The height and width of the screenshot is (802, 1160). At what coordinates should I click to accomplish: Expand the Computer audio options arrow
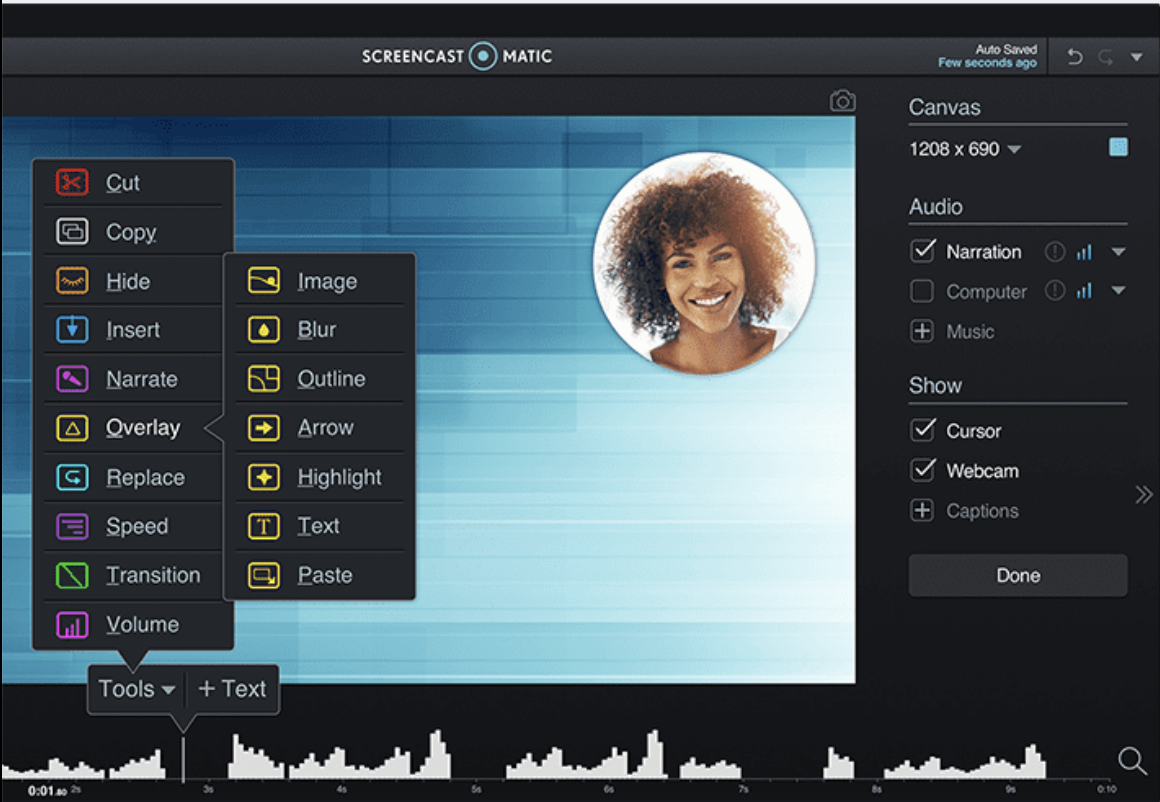(x=1119, y=291)
